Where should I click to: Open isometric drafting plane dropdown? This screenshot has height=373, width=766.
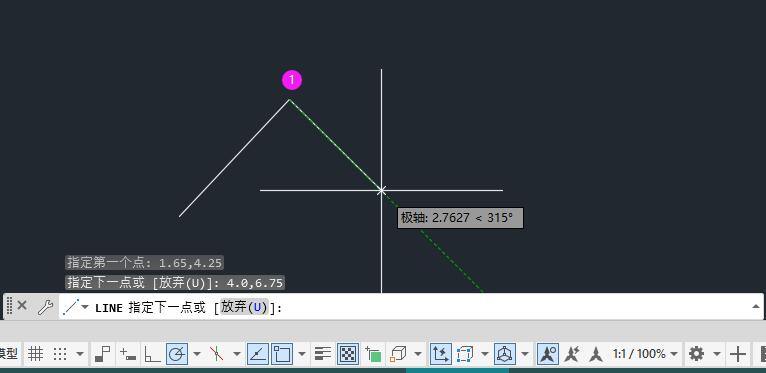point(236,353)
